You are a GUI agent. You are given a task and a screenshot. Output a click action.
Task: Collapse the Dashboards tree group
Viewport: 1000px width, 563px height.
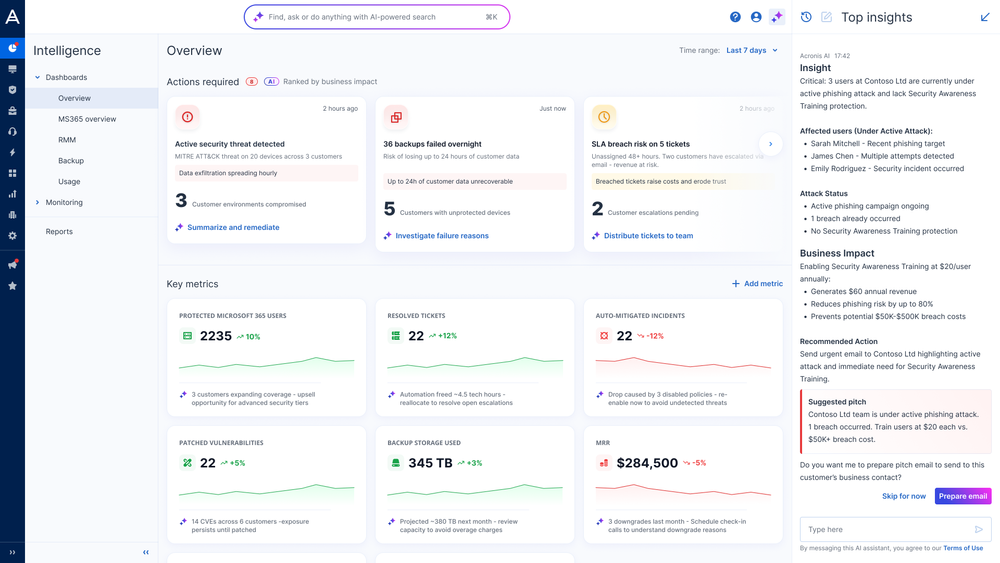tap(38, 77)
